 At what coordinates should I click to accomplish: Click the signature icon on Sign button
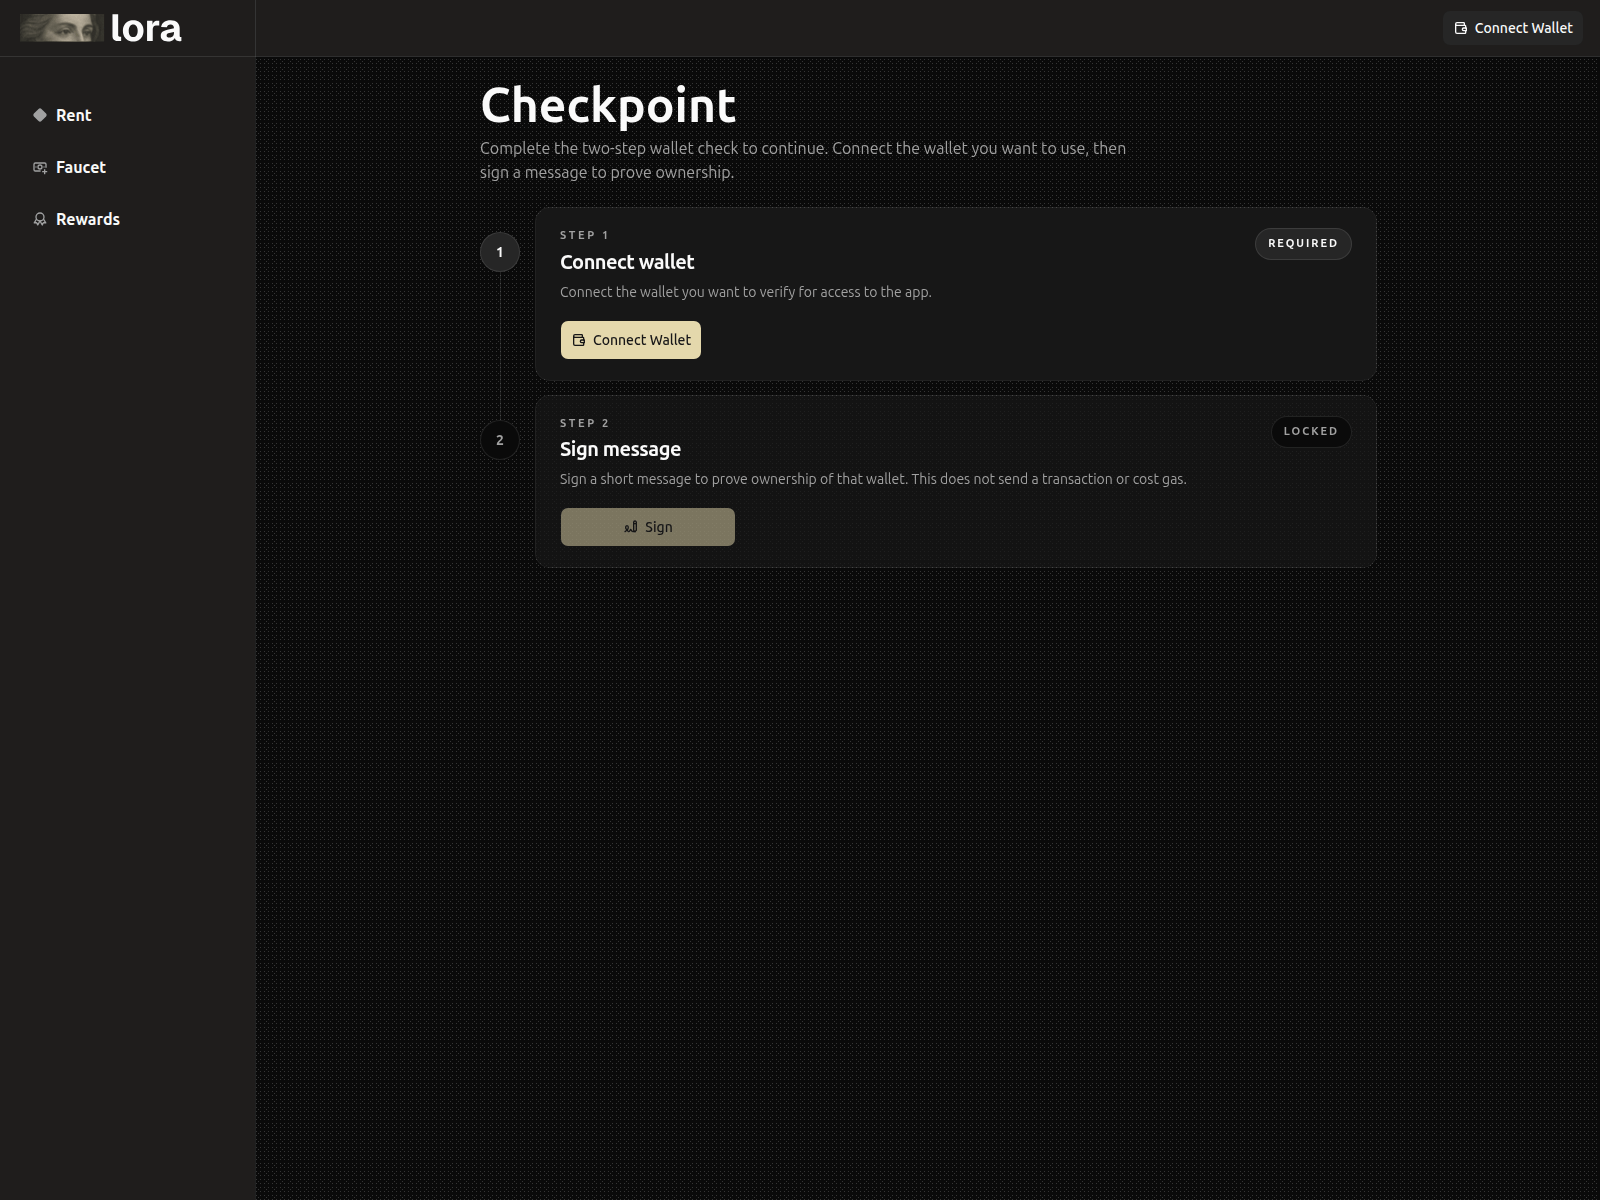tap(631, 527)
